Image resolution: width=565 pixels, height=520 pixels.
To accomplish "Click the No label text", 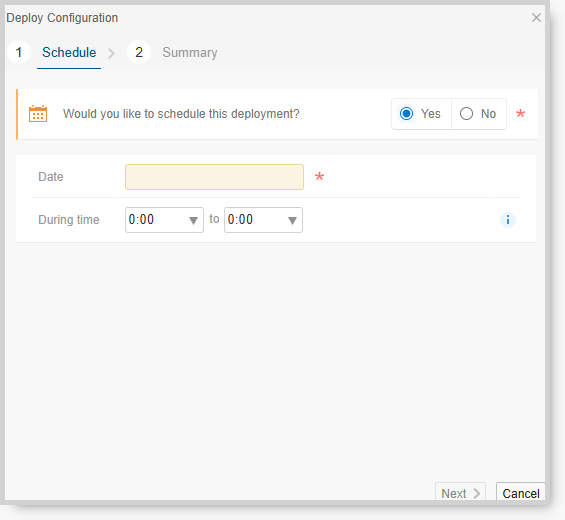I will pos(488,114).
